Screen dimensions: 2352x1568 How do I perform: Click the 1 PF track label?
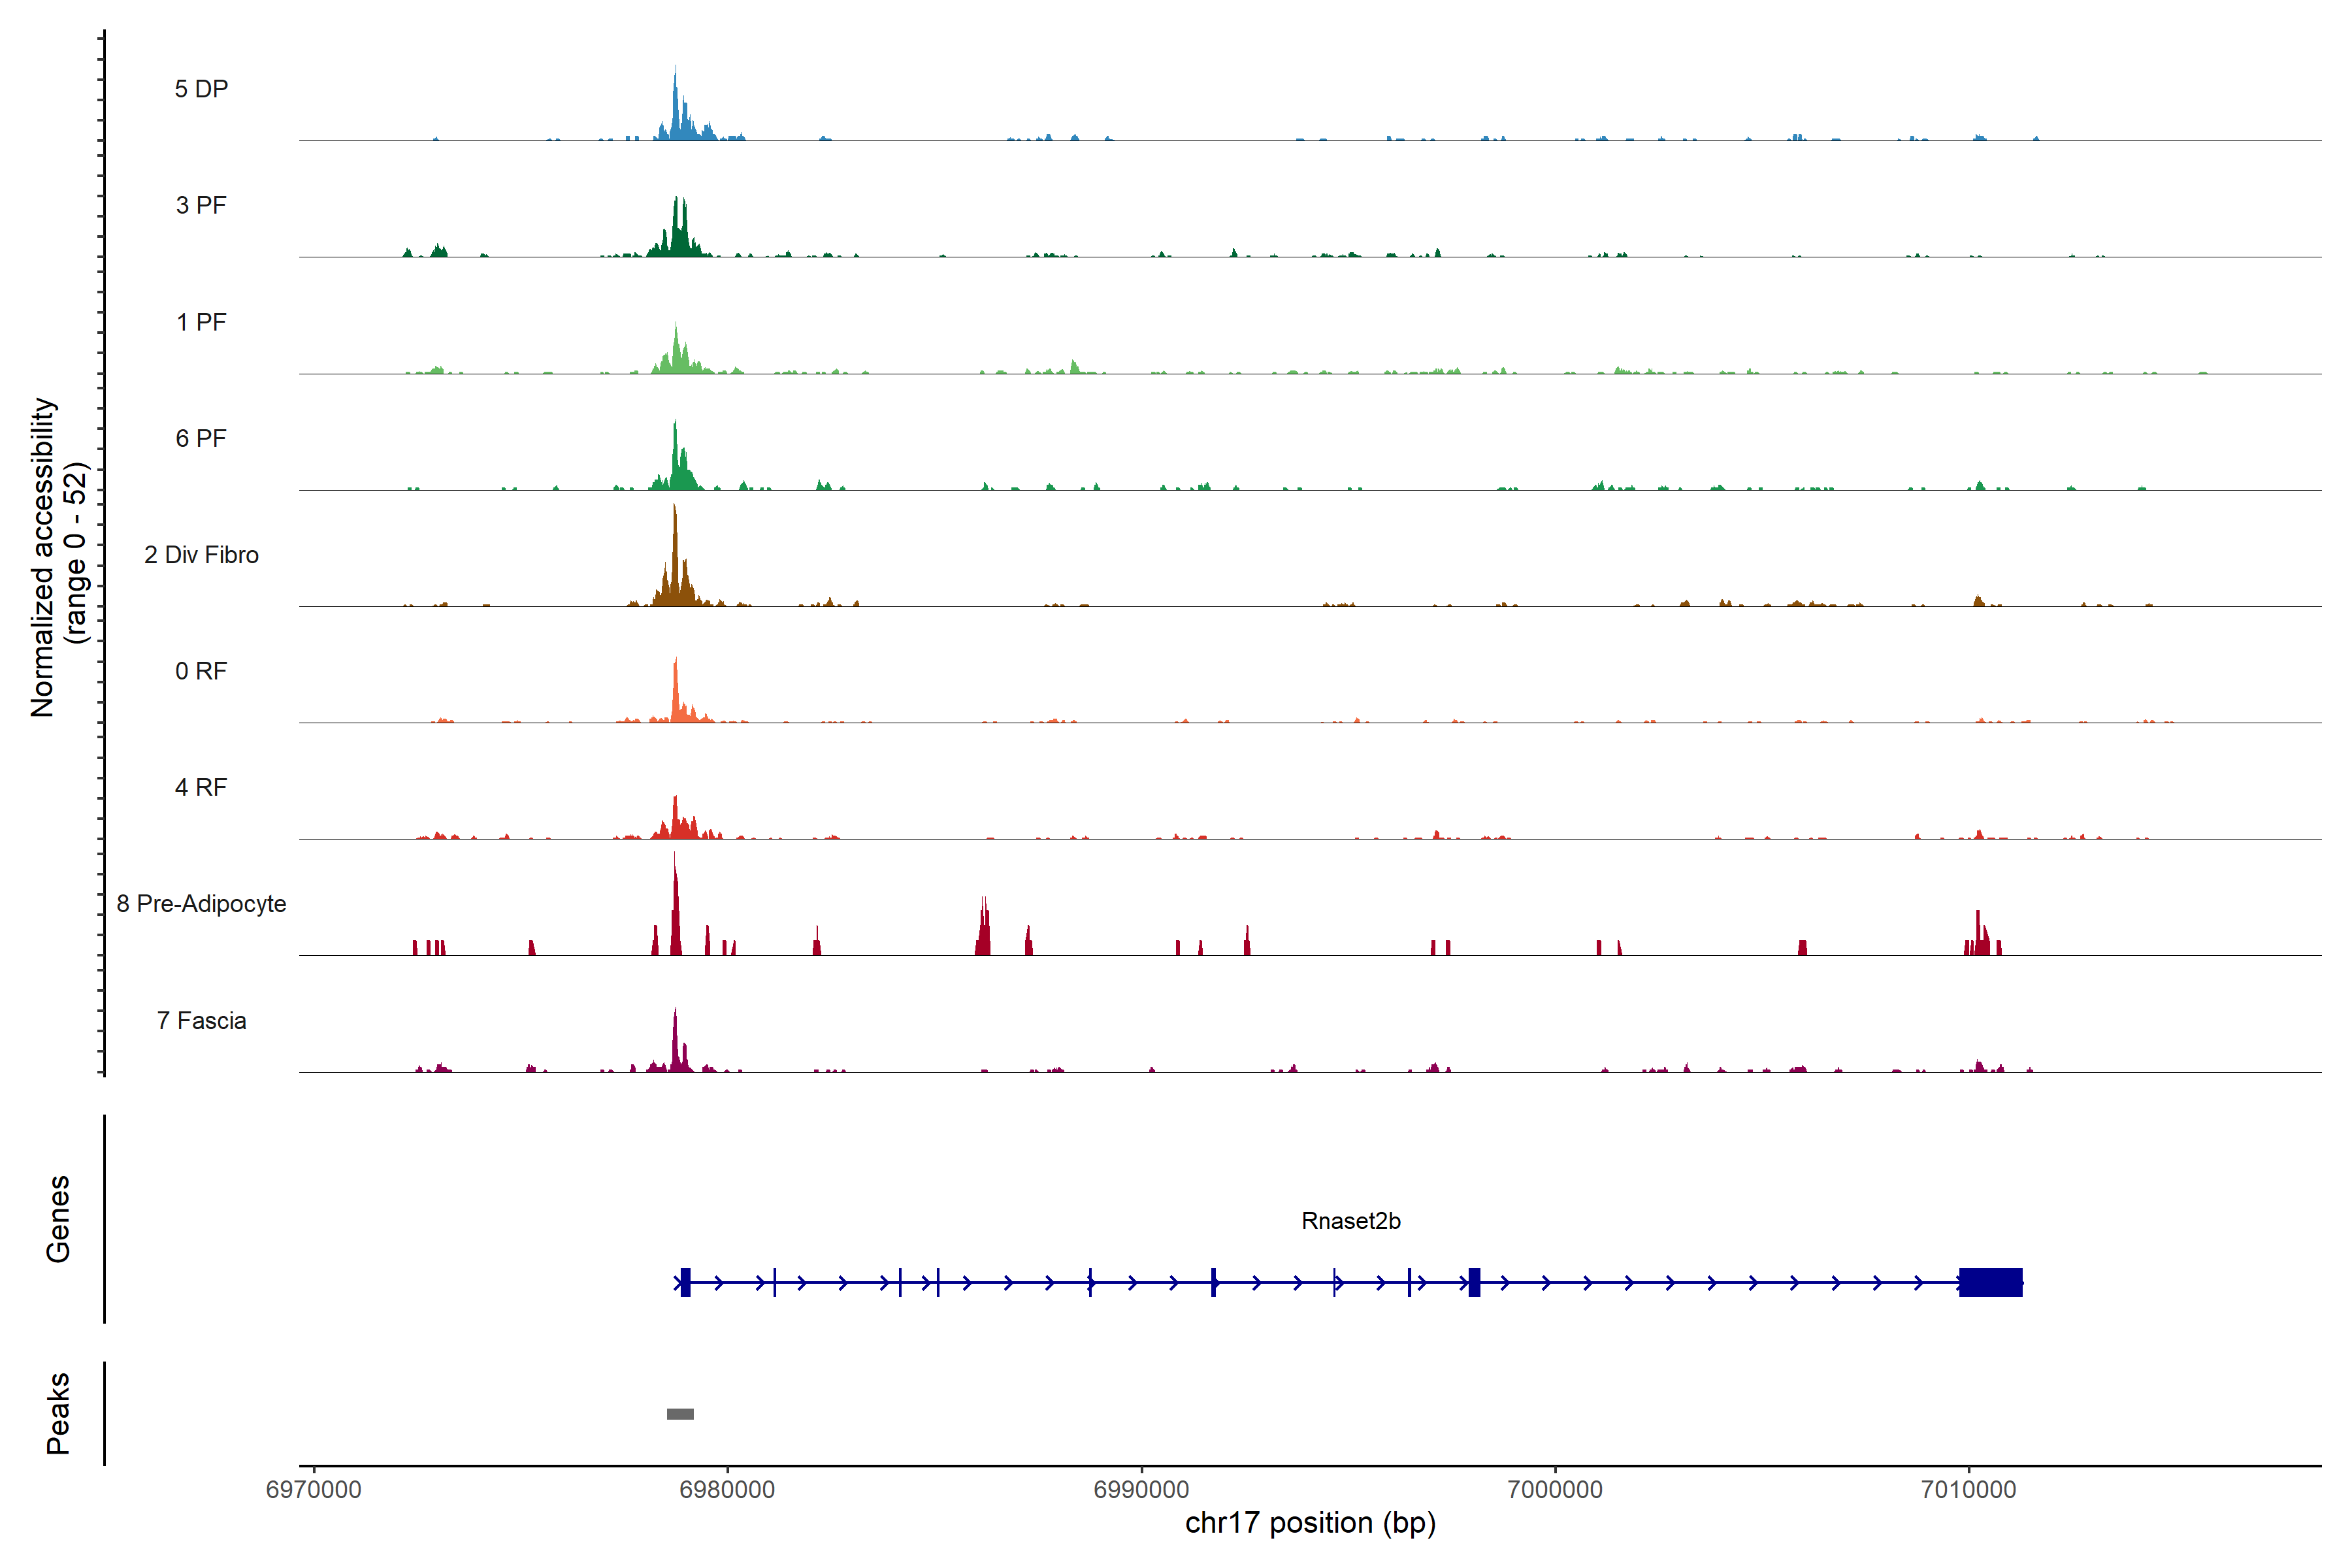pyautogui.click(x=201, y=322)
